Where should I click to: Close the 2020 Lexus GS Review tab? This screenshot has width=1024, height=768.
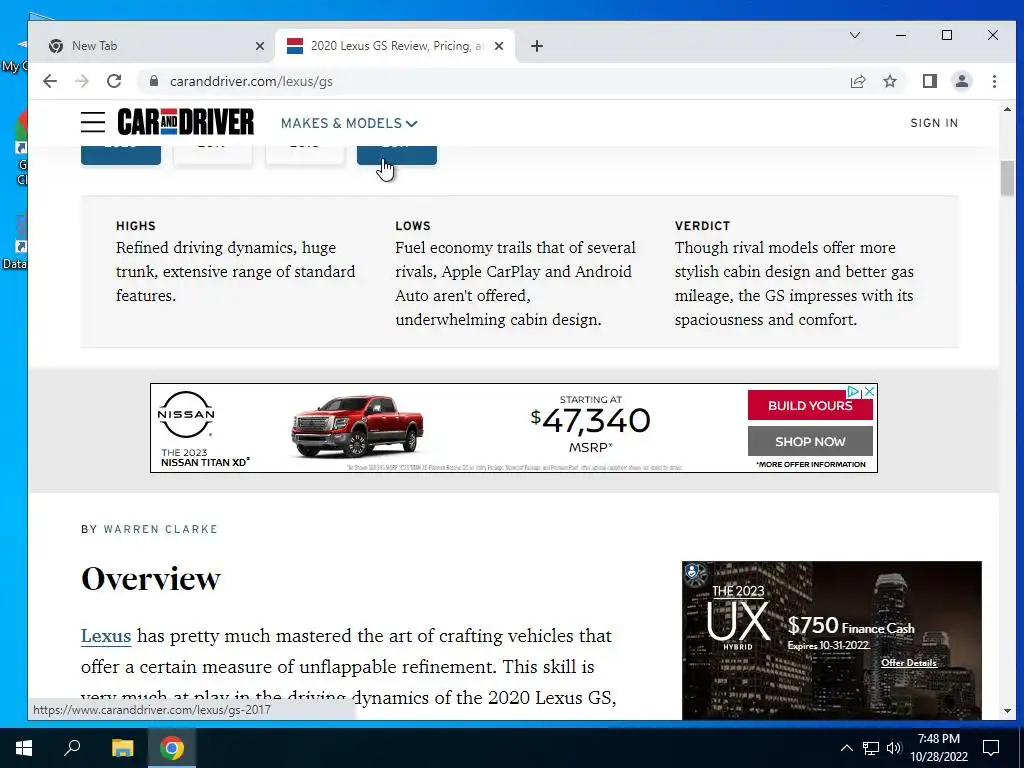click(499, 46)
